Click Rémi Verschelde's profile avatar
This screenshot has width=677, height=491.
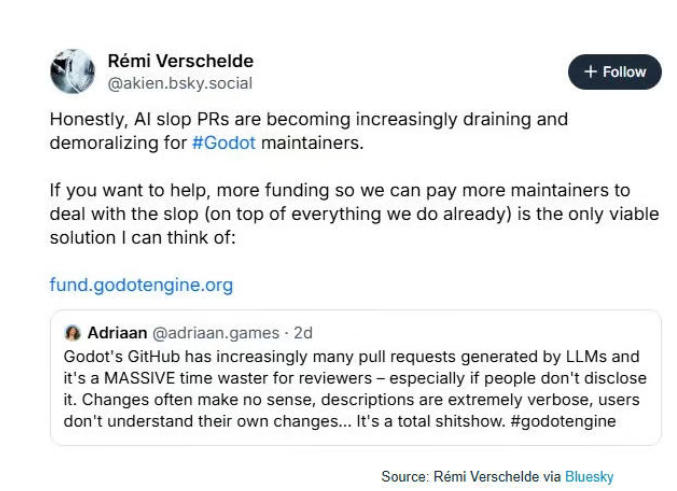tap(71, 72)
